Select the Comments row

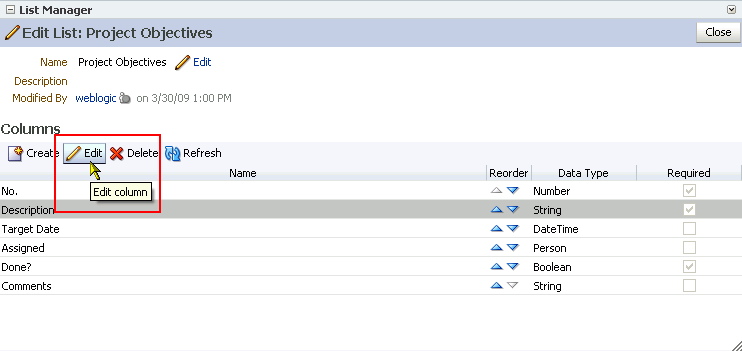(x=371, y=285)
